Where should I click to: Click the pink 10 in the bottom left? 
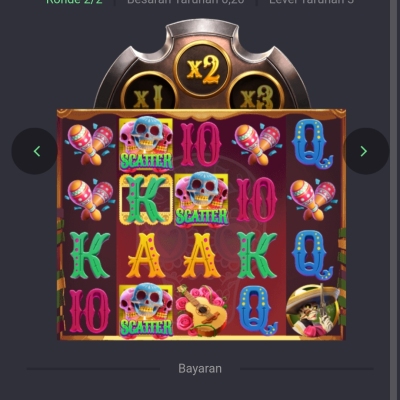90,311
